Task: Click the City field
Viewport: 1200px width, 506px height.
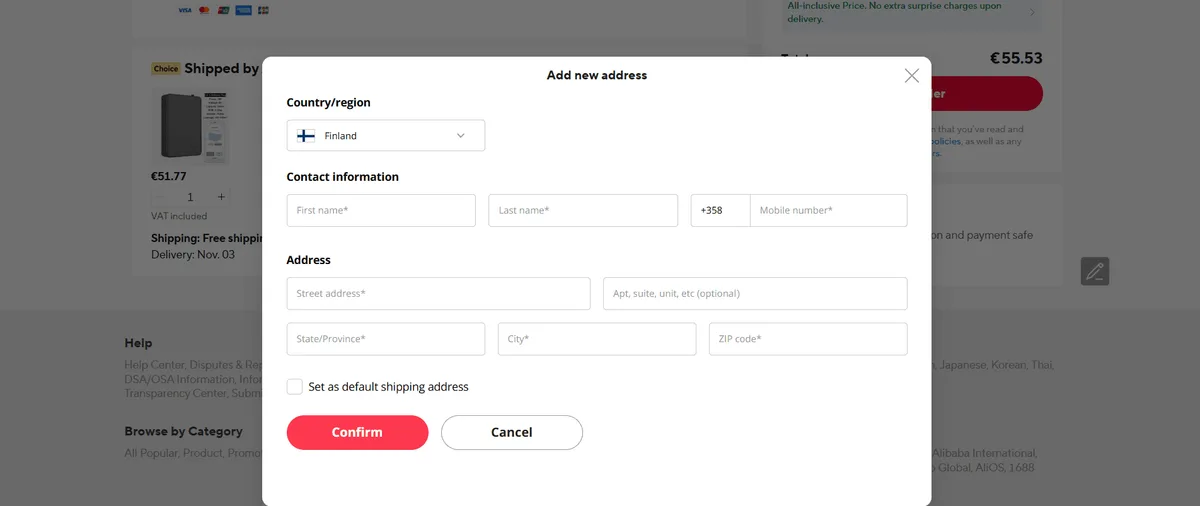Action: (597, 339)
